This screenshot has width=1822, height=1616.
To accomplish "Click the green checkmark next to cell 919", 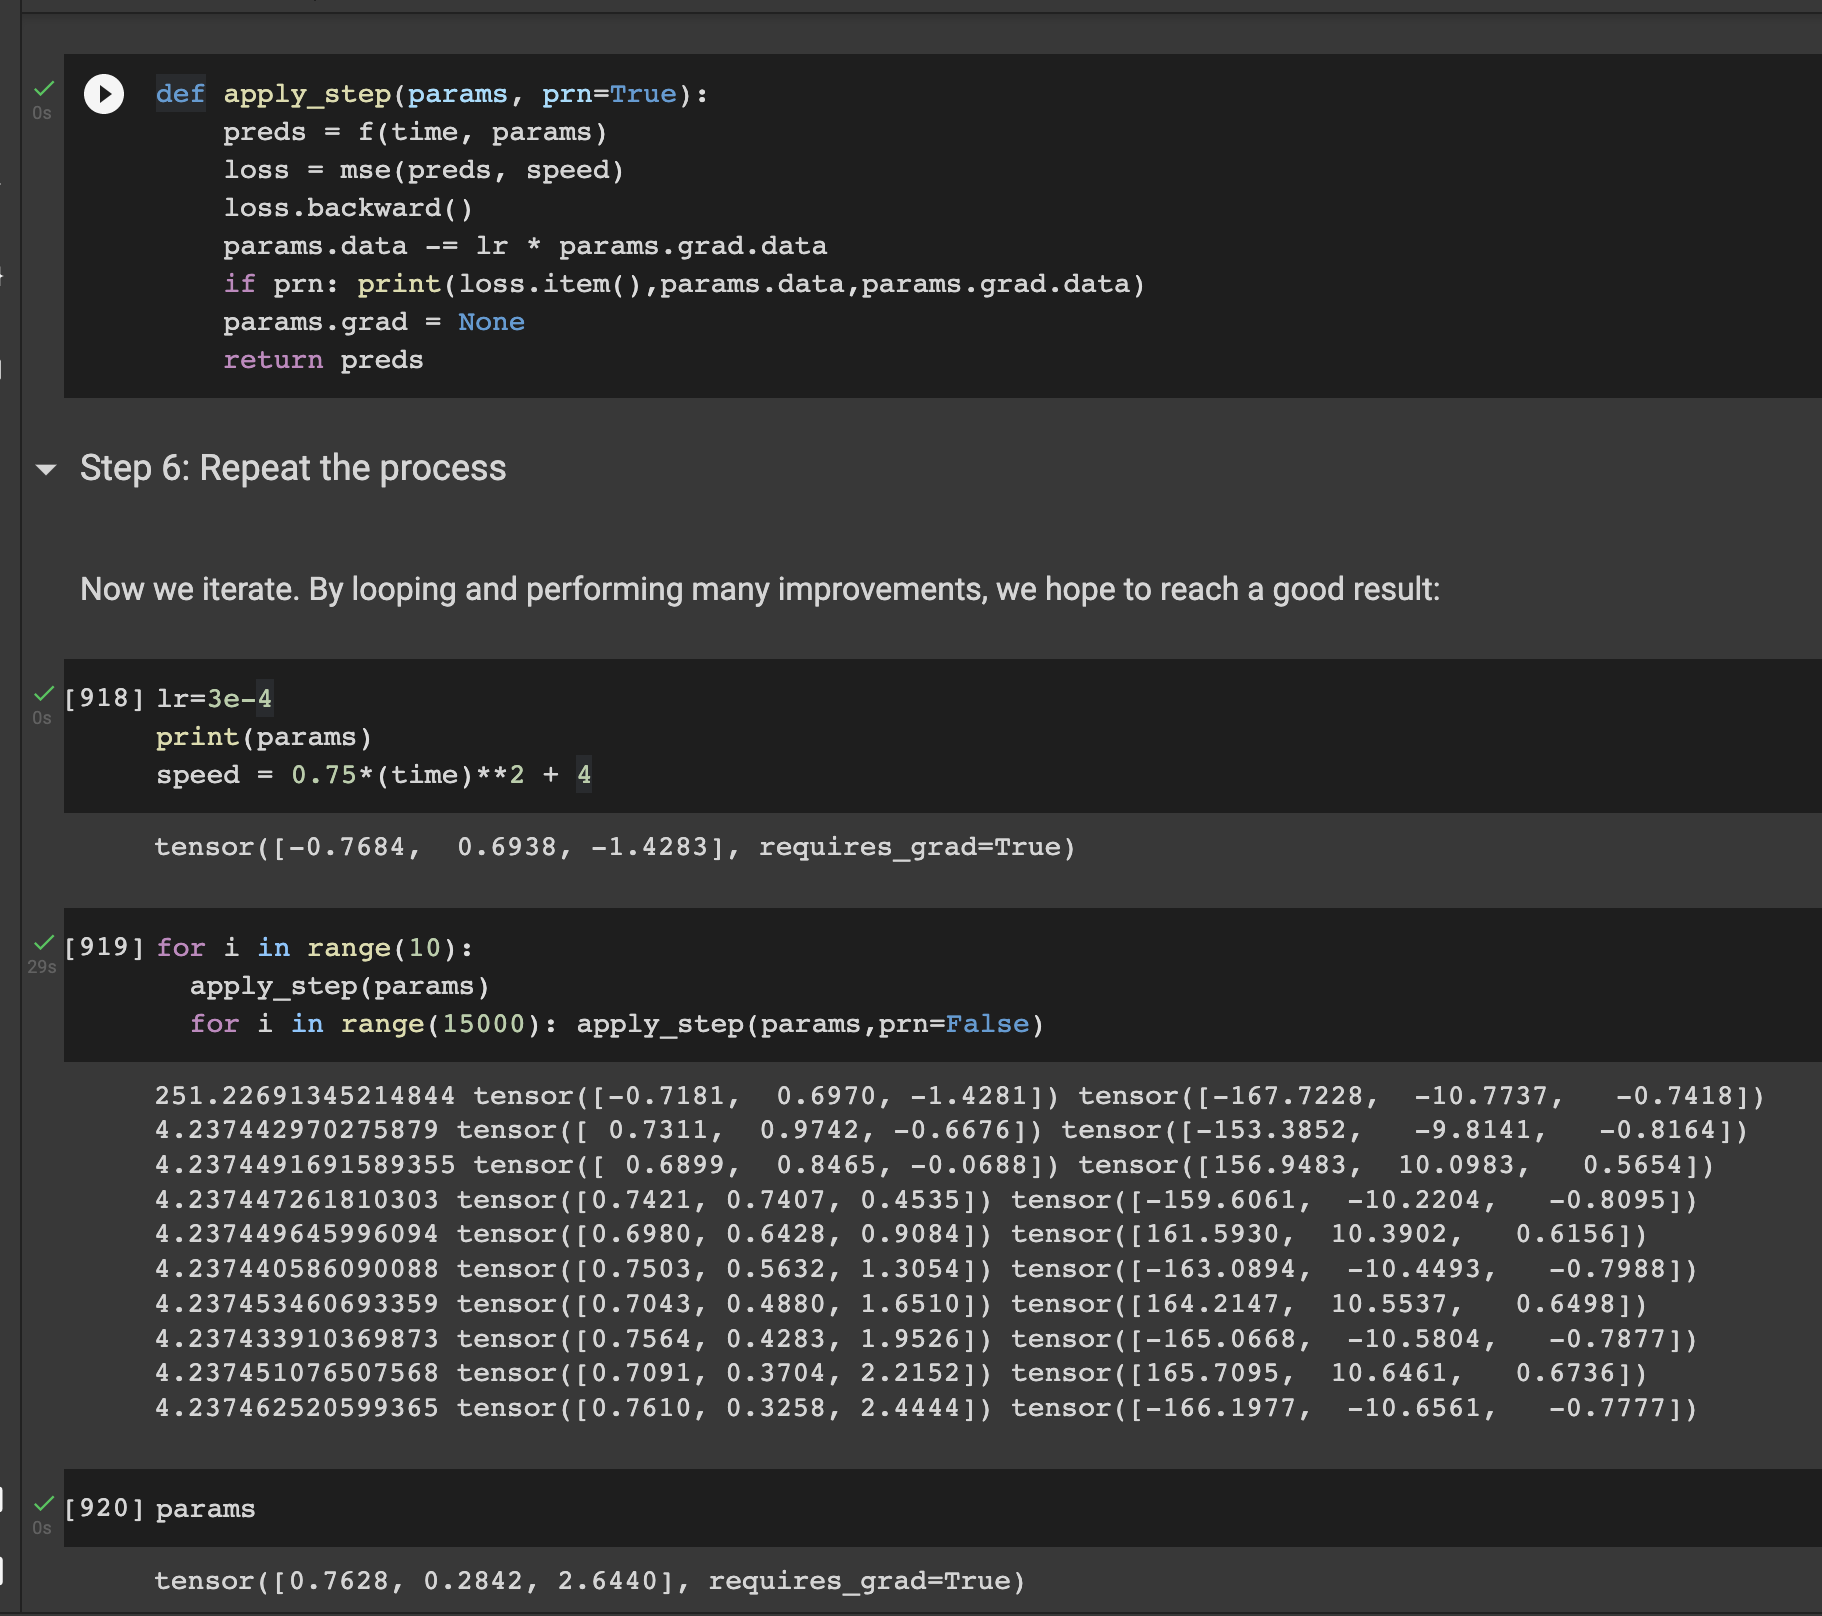I will [44, 943].
